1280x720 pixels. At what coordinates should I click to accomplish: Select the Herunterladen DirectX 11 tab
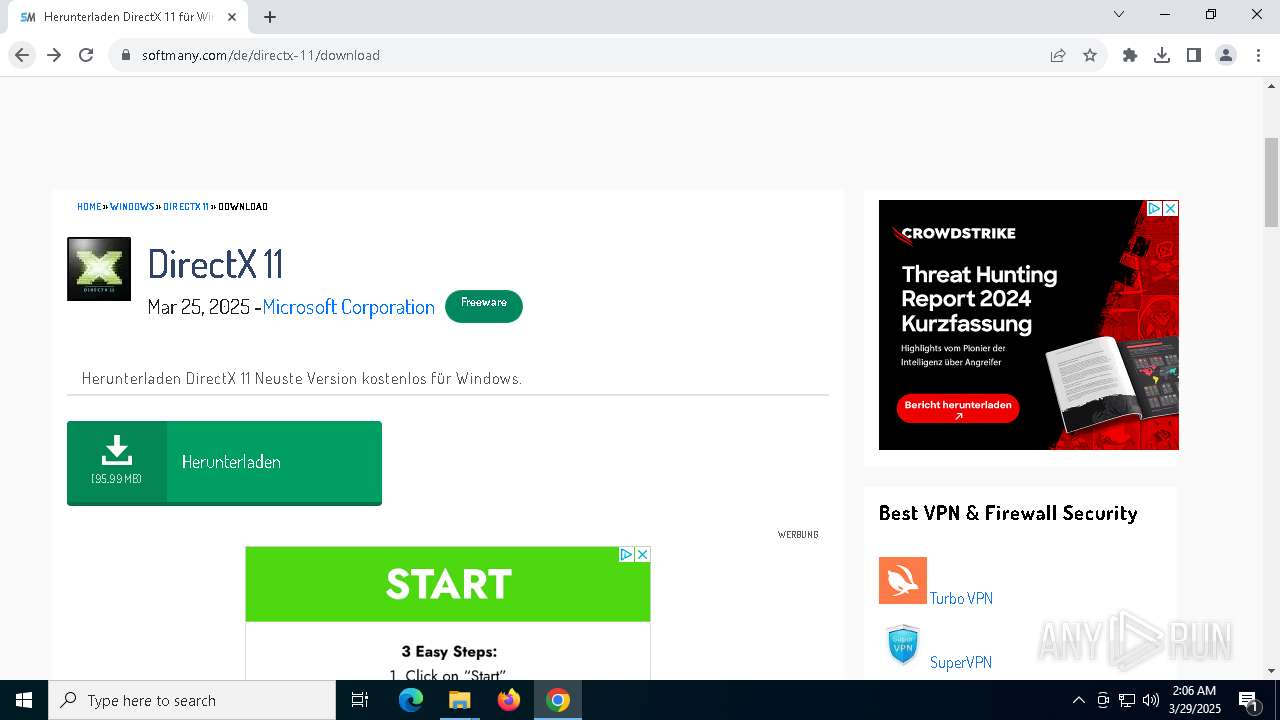point(128,17)
